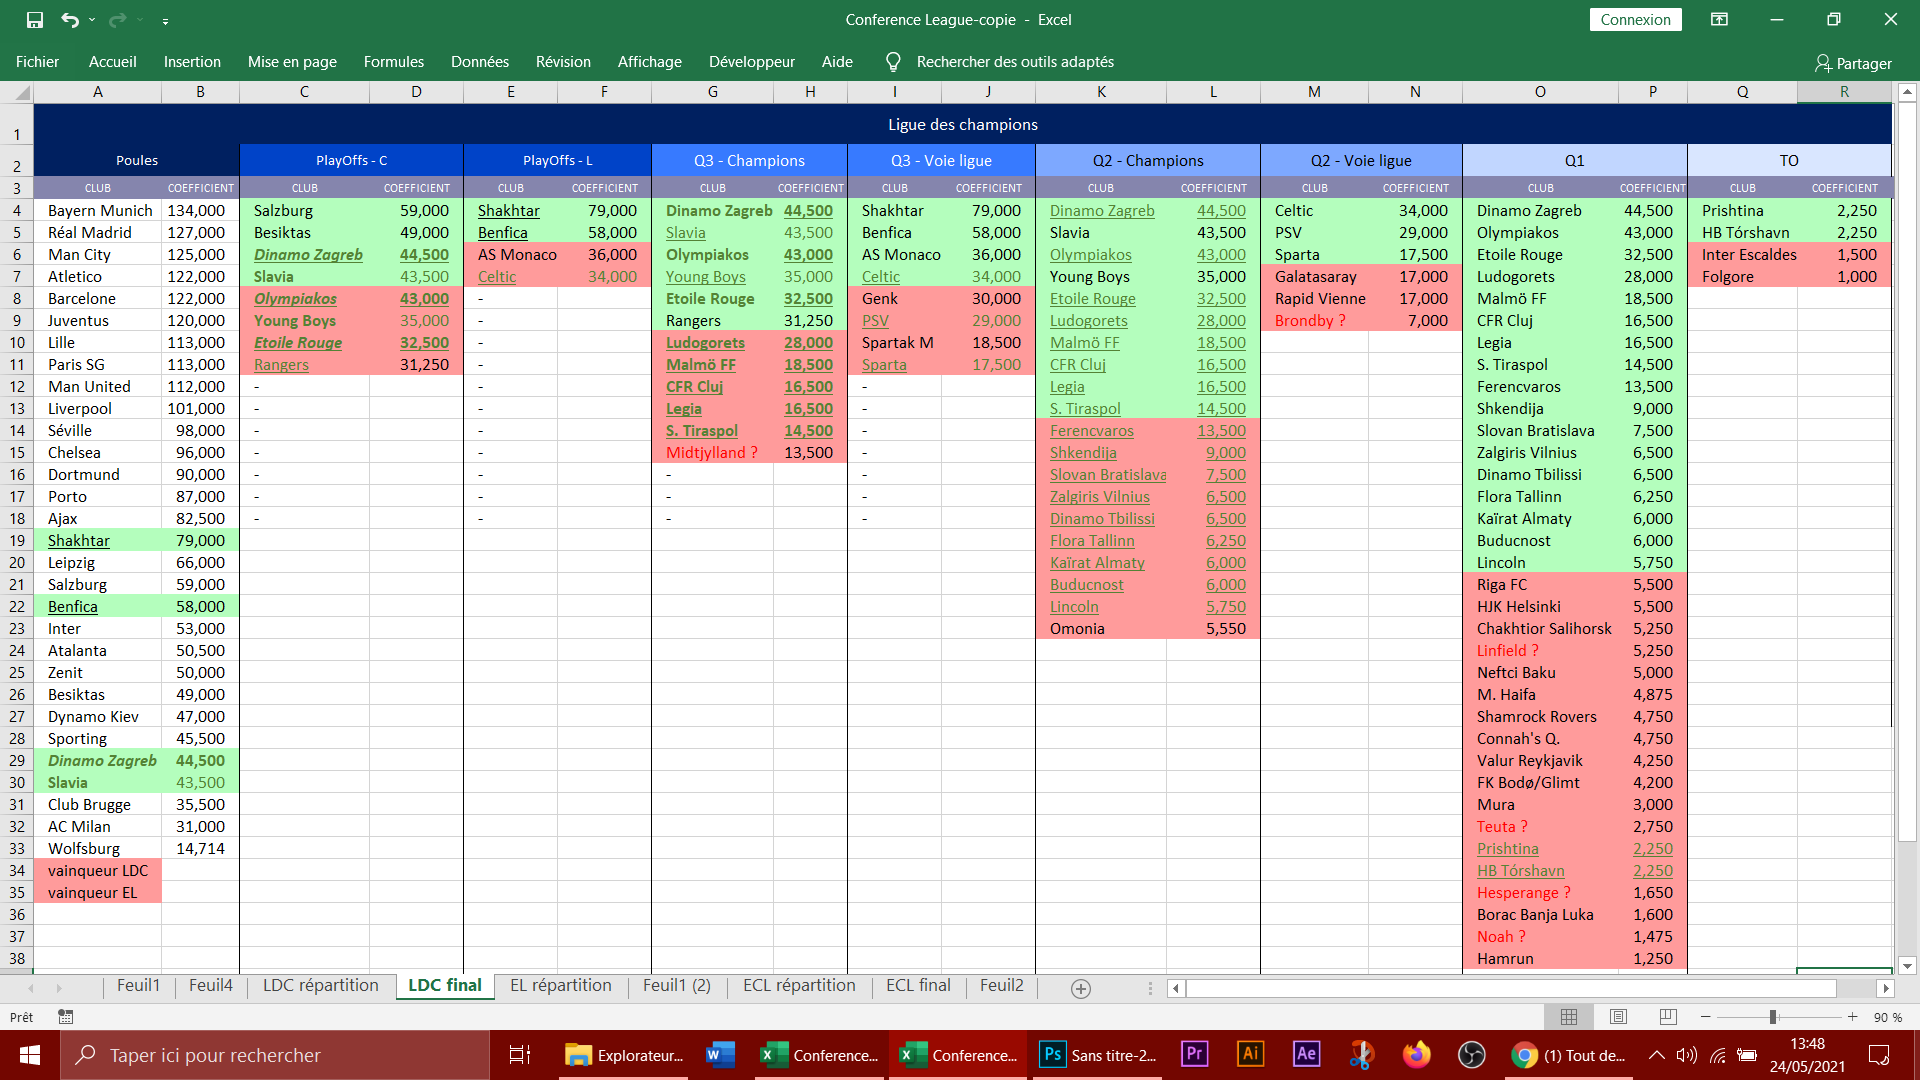Open the Fichier menu
The image size is (1920, 1080).
click(38, 62)
